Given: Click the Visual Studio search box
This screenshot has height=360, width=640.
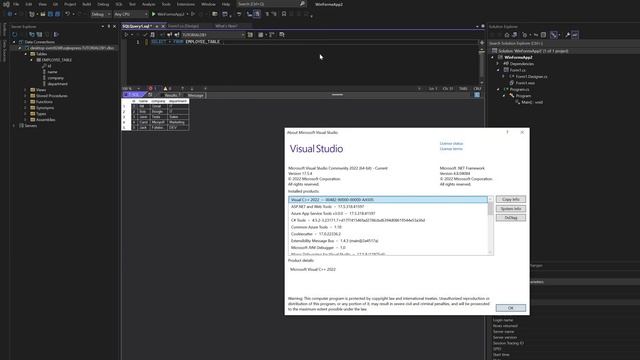Looking at the screenshot, I should [x=271, y=4].
